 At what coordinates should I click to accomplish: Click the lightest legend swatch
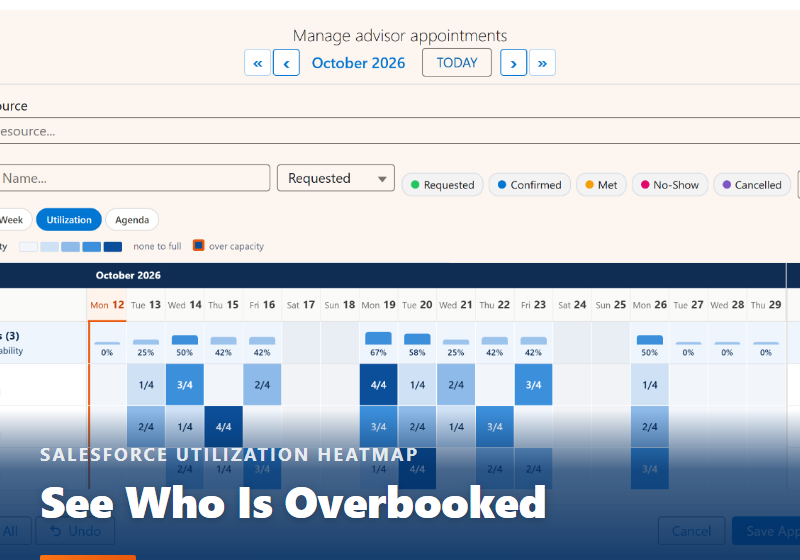point(28,247)
